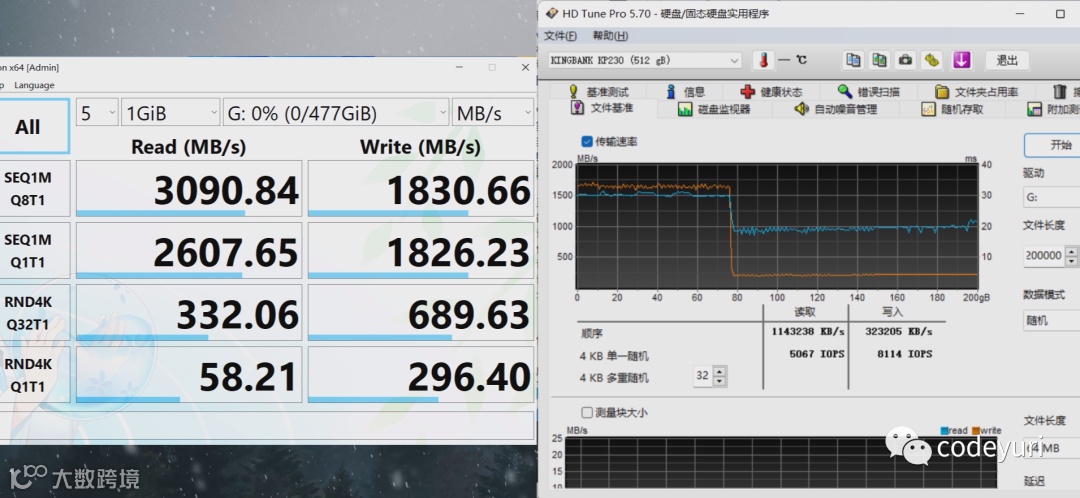The image size is (1080, 498).
Task: Open the 健康状态 health tab
Action: [771, 92]
